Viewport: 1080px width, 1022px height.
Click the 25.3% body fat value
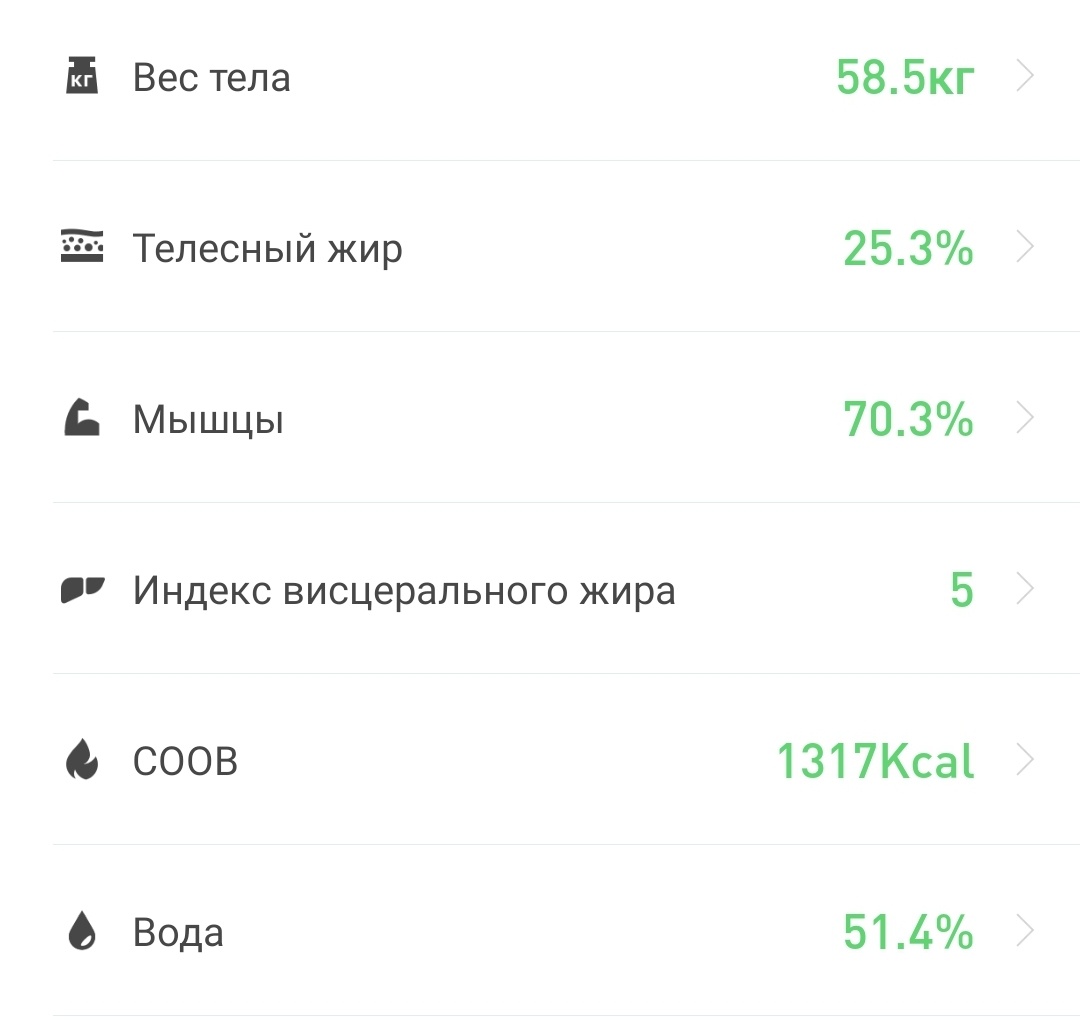click(x=906, y=247)
